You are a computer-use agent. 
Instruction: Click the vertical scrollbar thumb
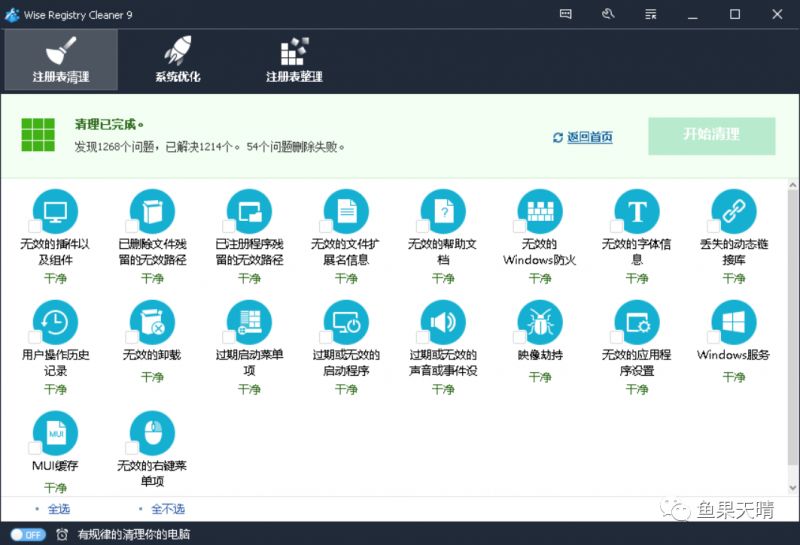pyautogui.click(x=792, y=328)
